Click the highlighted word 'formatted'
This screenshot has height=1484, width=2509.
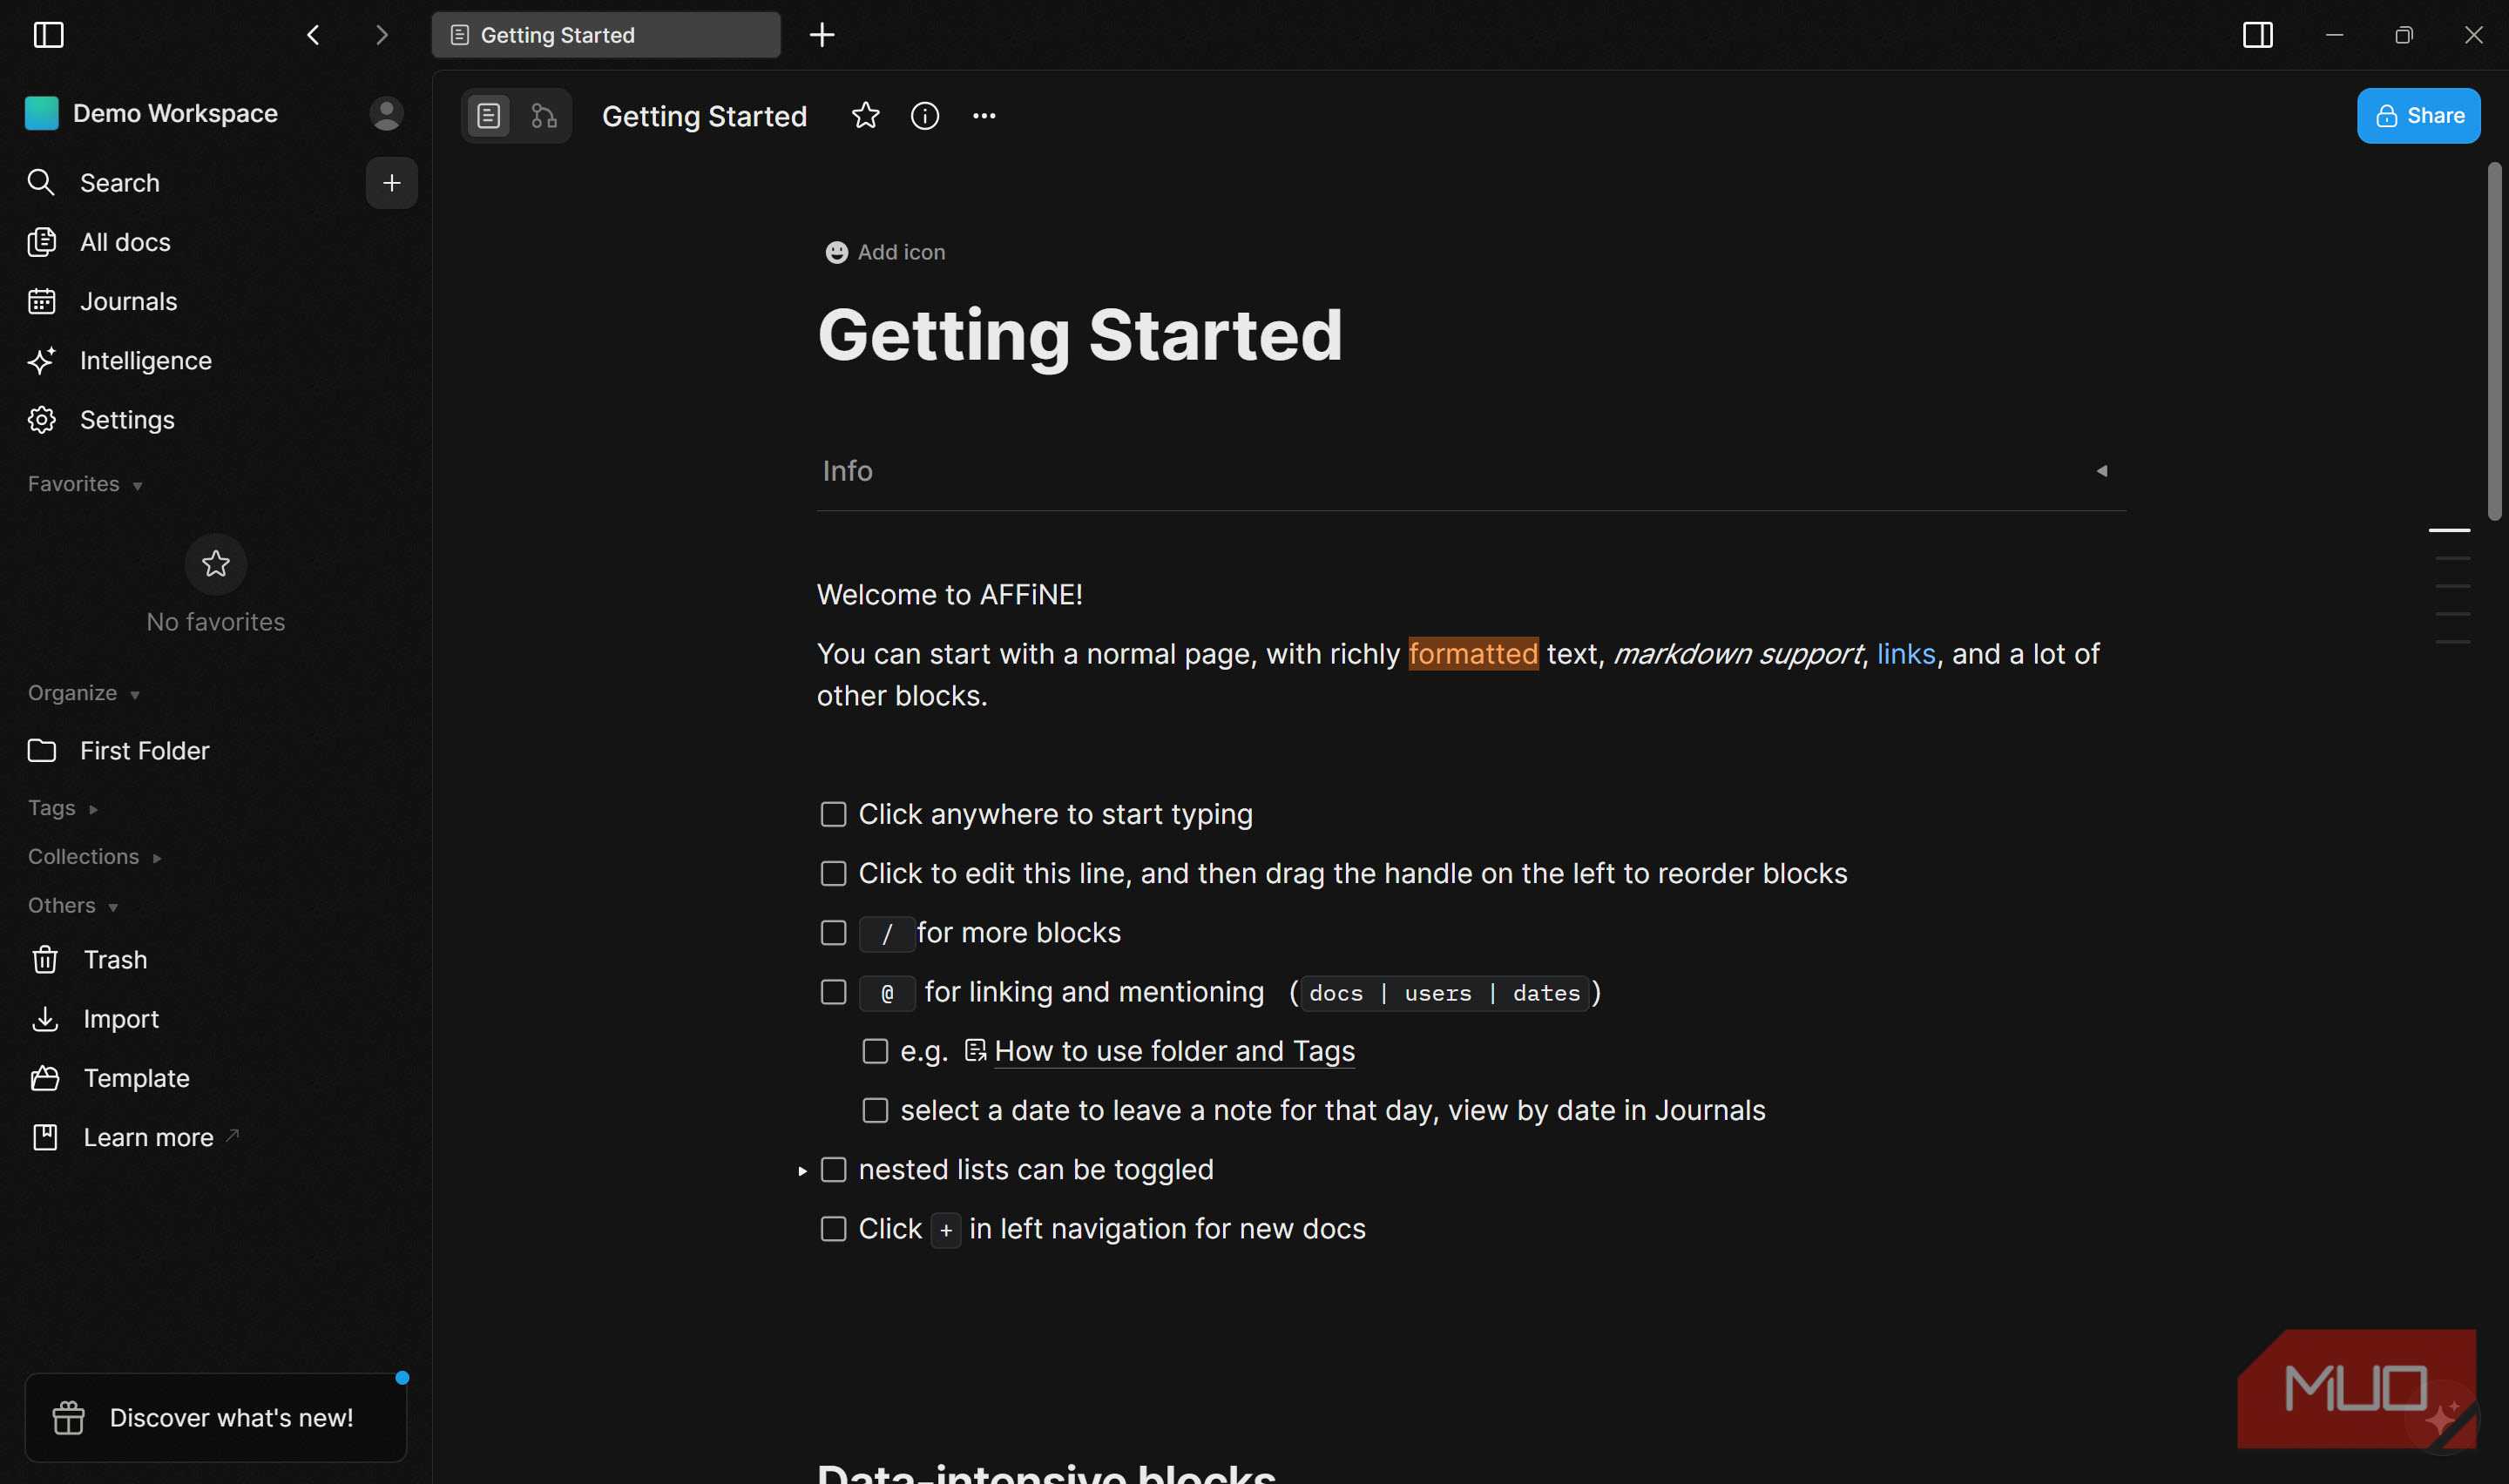pos(1472,654)
